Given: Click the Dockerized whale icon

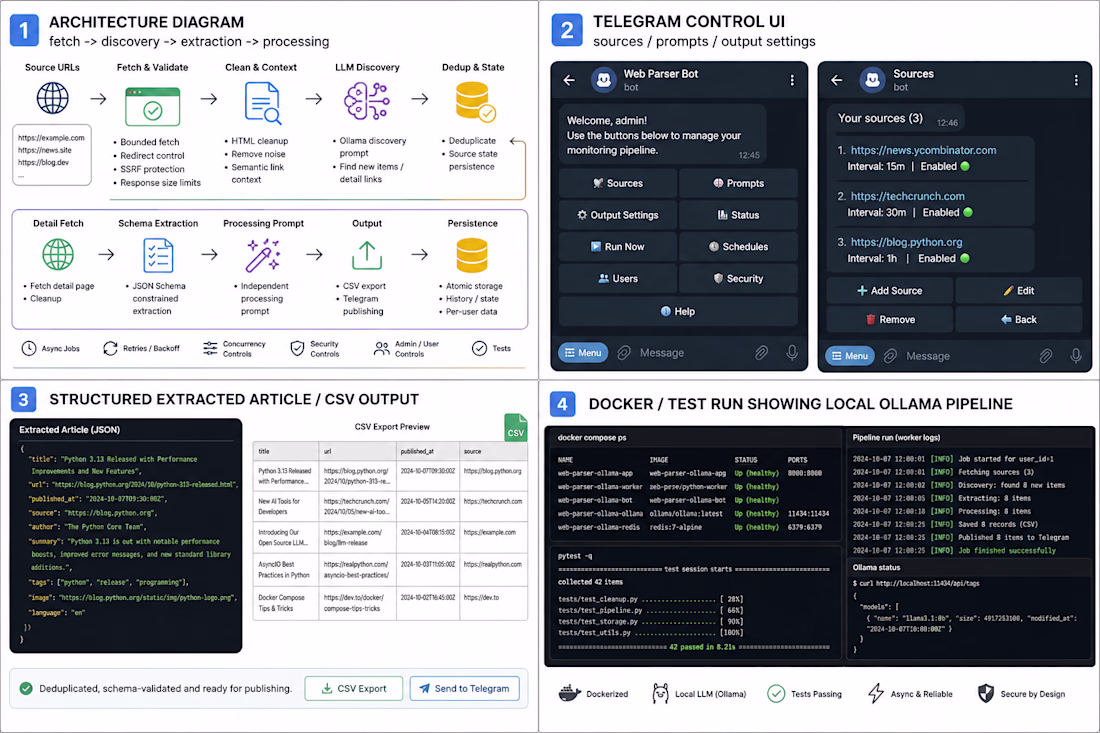Looking at the screenshot, I should pos(570,694).
